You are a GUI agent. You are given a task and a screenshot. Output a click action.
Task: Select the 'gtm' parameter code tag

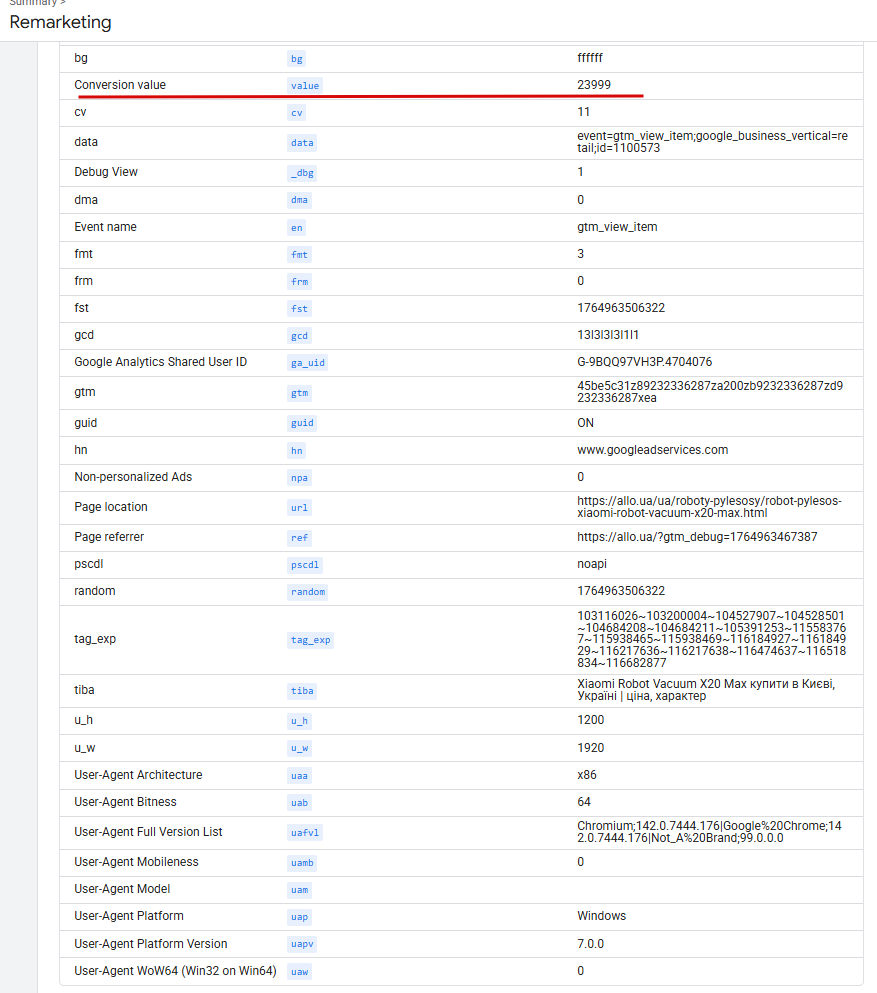tap(299, 393)
